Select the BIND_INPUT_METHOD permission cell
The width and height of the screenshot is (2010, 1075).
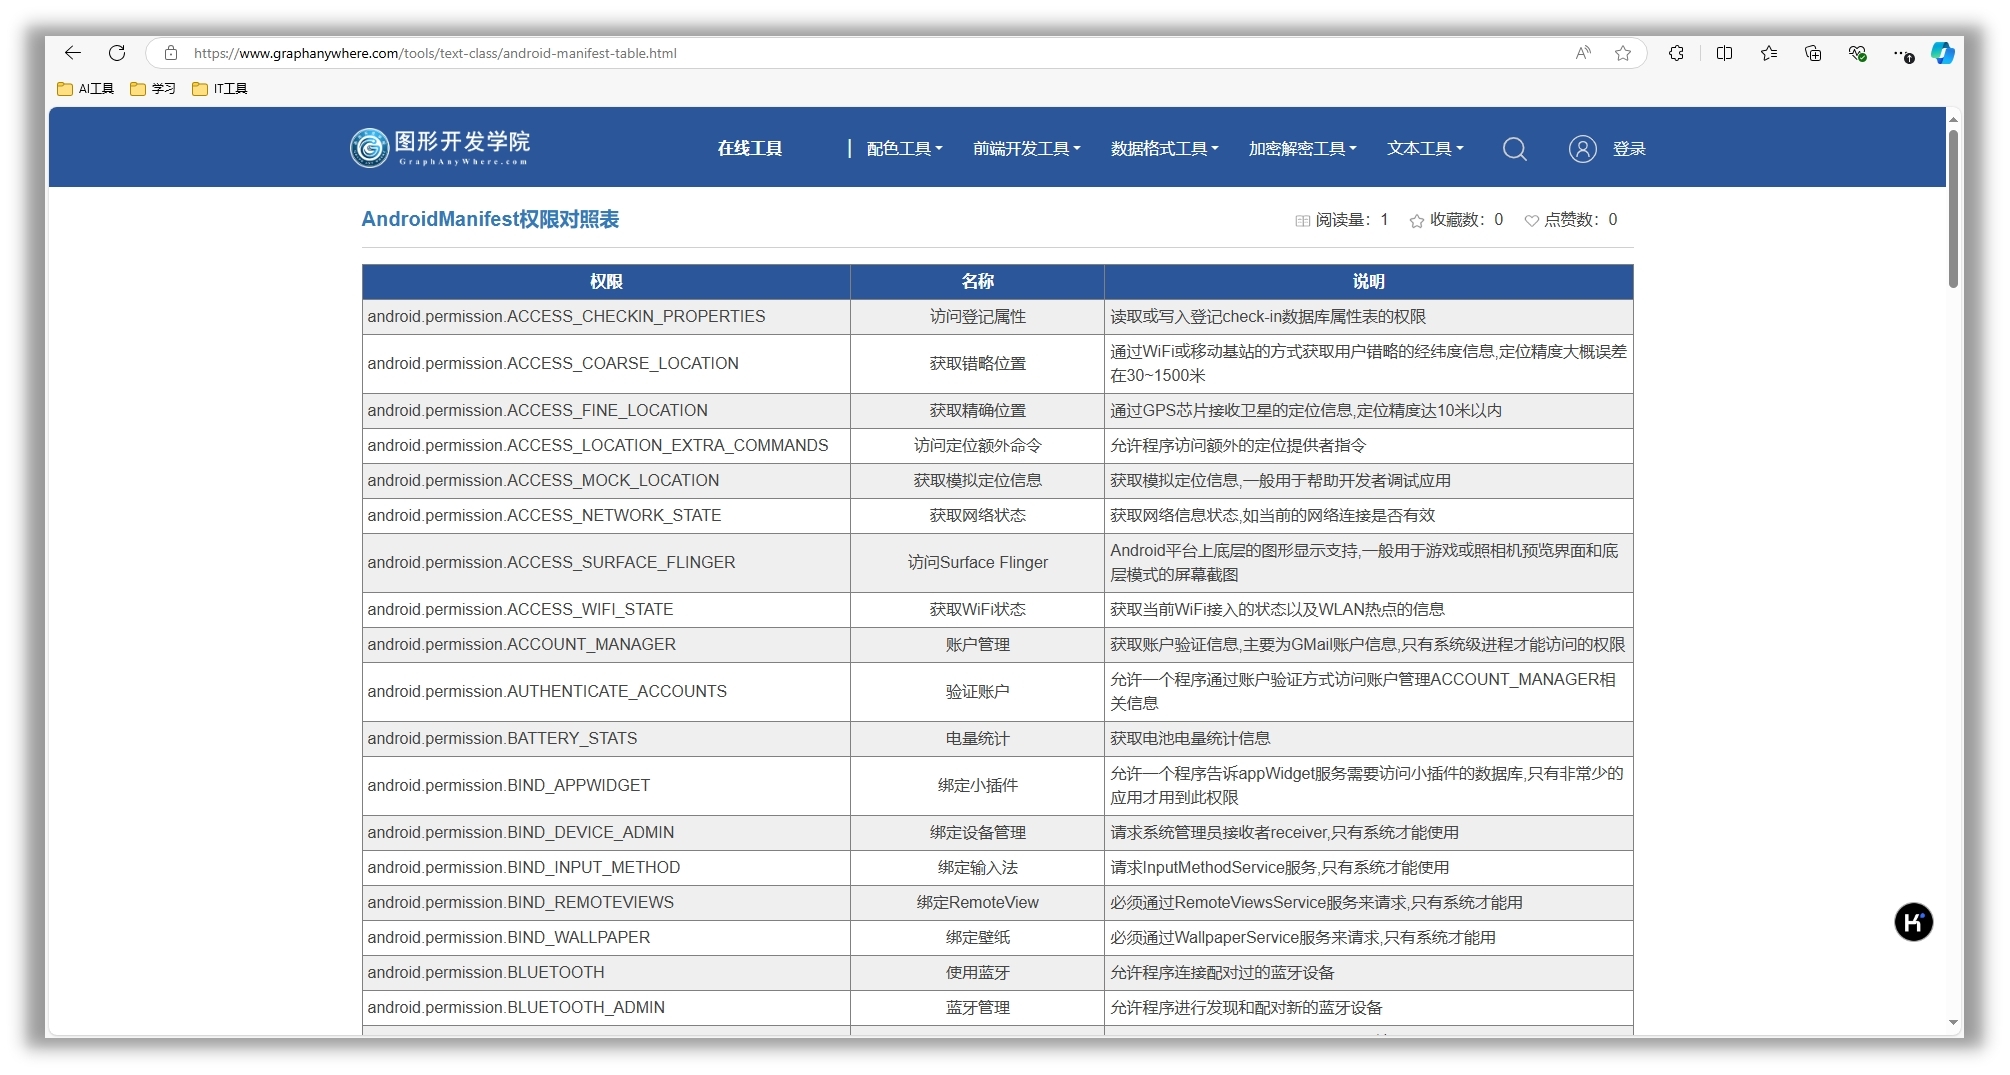(x=606, y=868)
